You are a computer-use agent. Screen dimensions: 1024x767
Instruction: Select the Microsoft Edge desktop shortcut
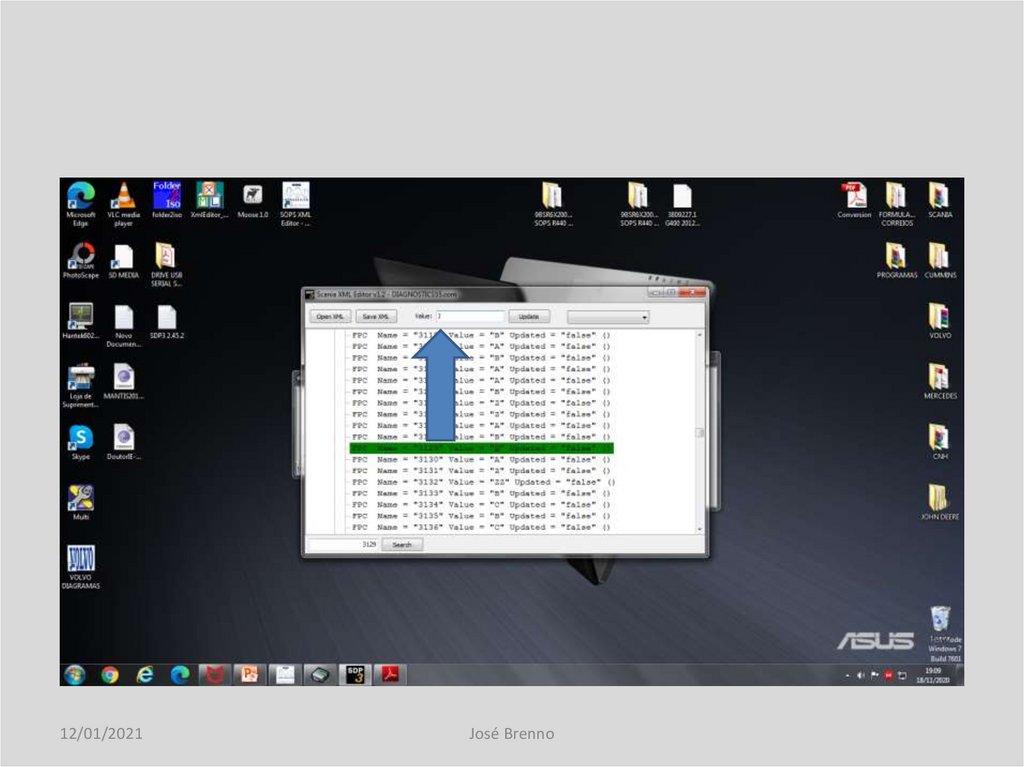pos(80,204)
